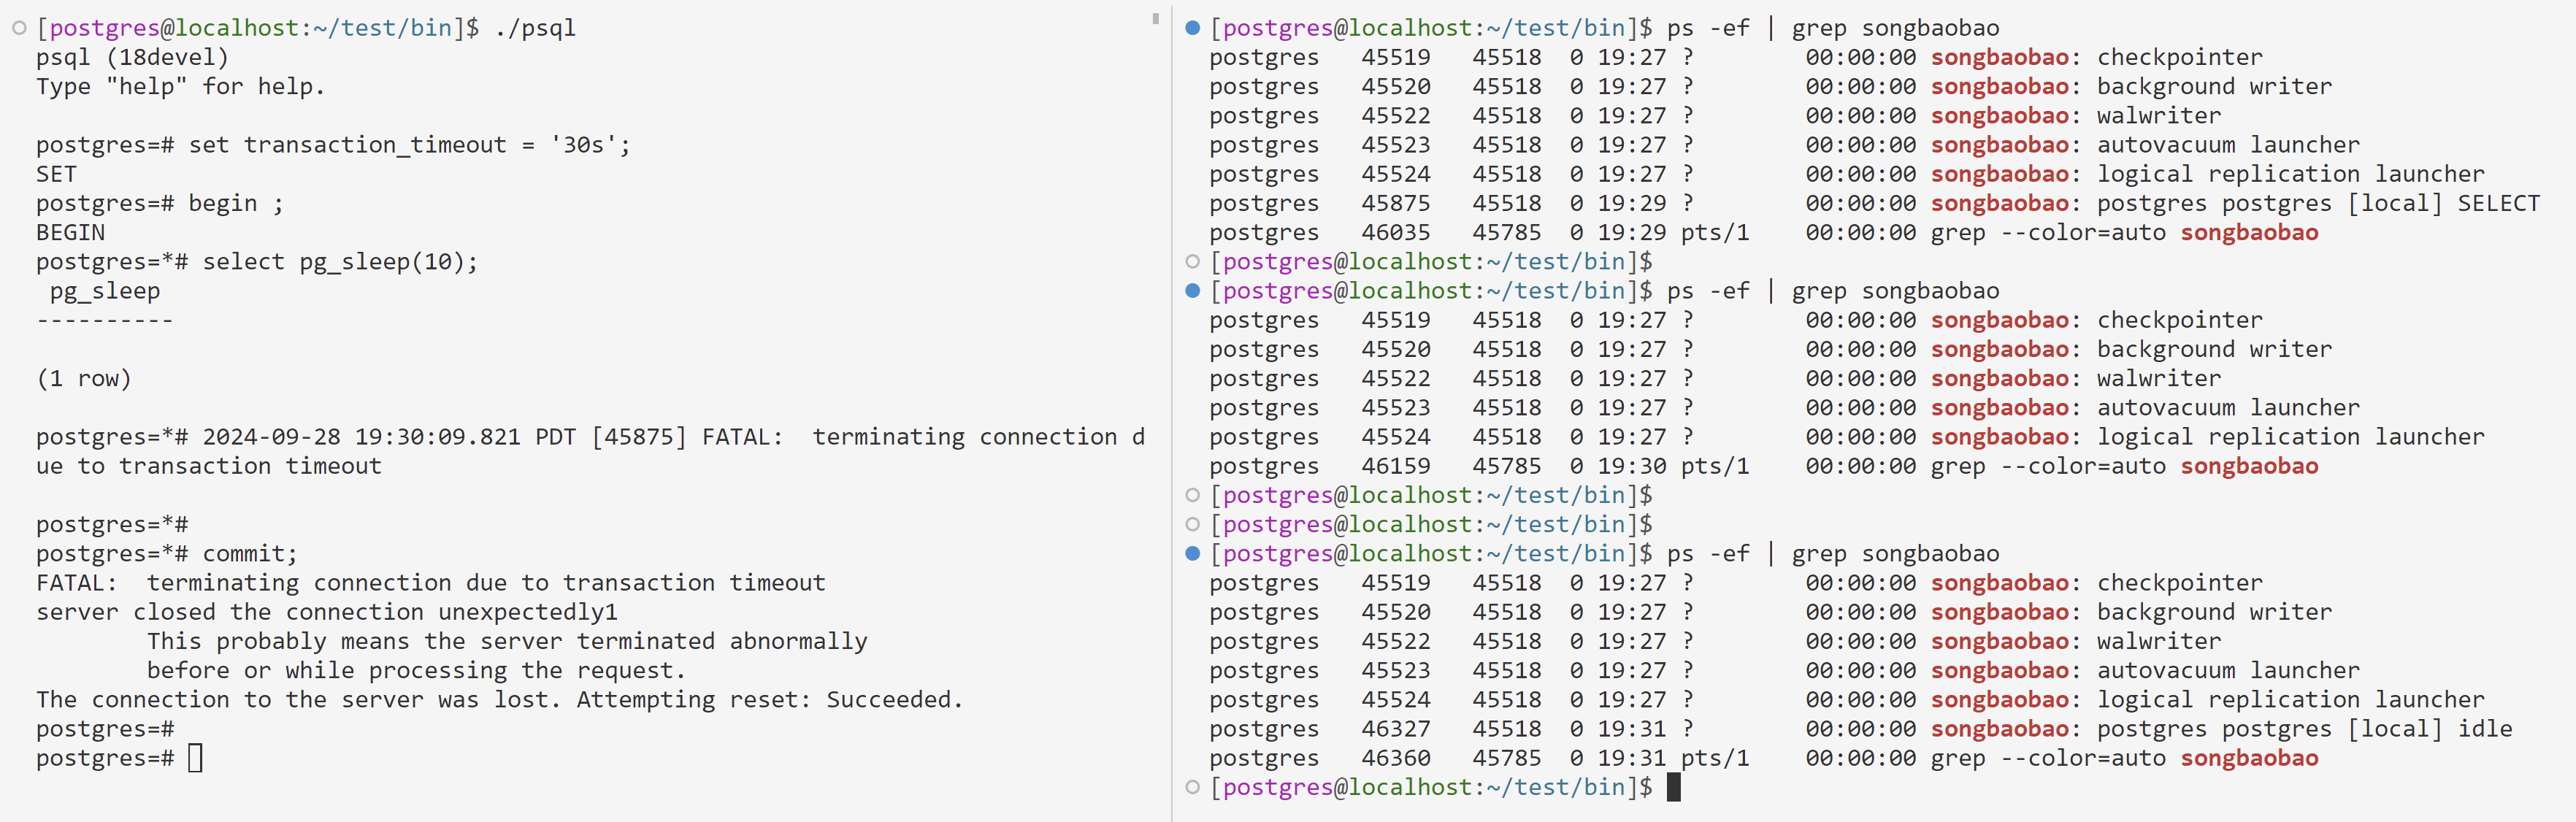The height and width of the screenshot is (822, 2576).
Task: Click the commit; command in the left terminal
Action: point(250,554)
